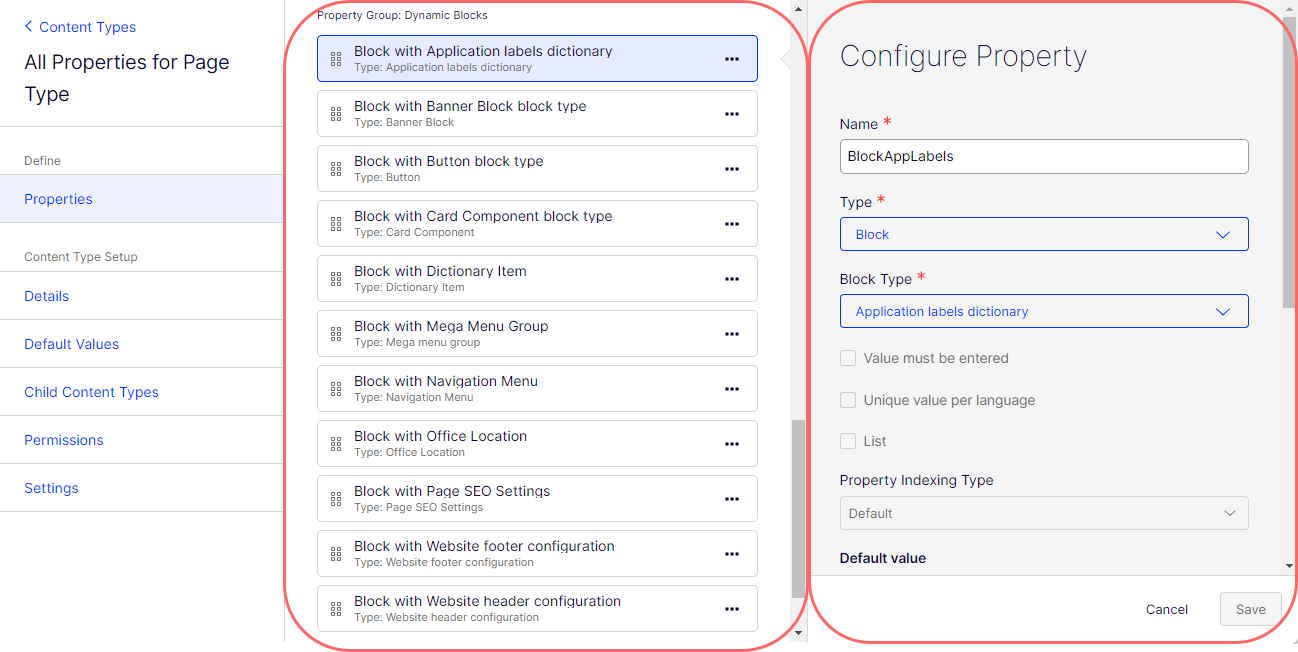Open the Block Type dropdown
Viewport: 1298px width, 652px height.
point(1044,311)
